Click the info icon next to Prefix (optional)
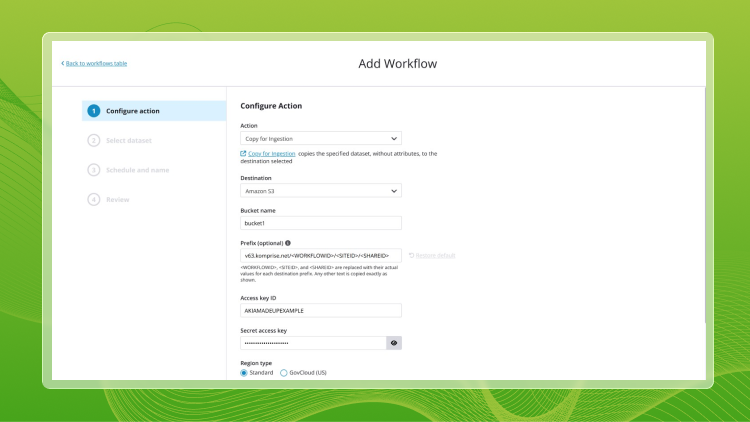 click(x=288, y=242)
